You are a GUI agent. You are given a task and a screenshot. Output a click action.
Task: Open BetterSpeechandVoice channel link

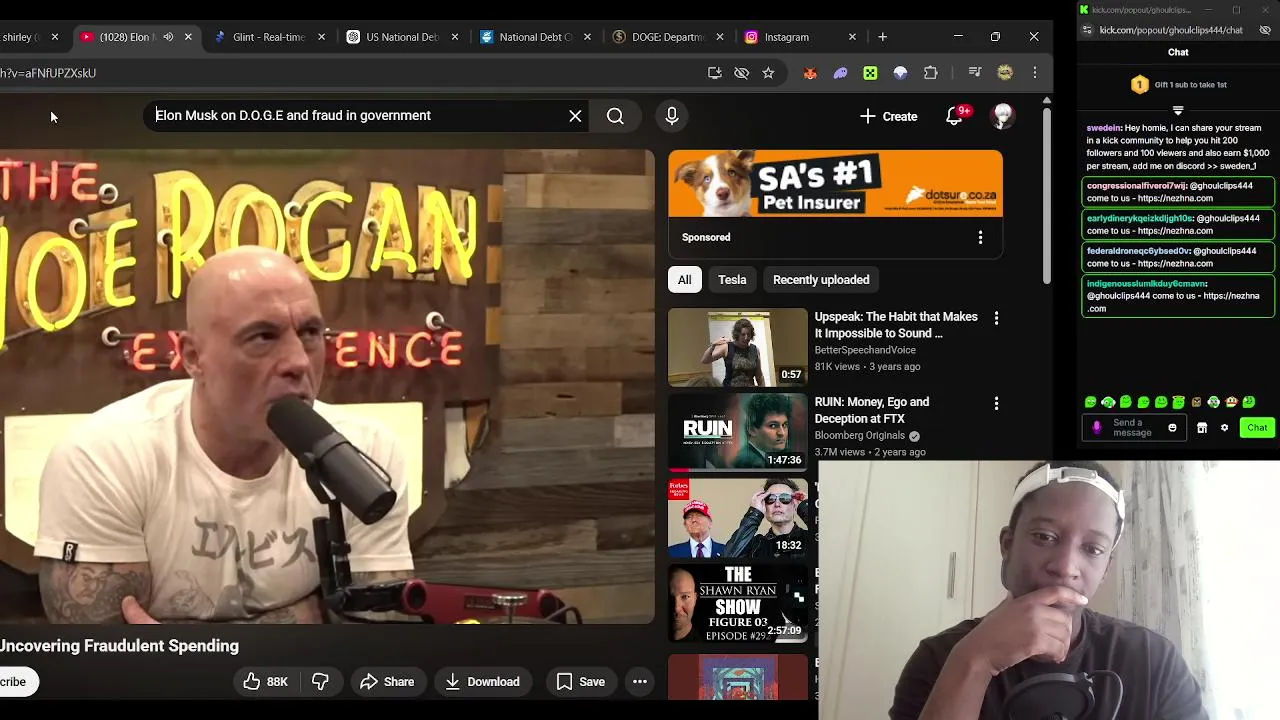865,350
